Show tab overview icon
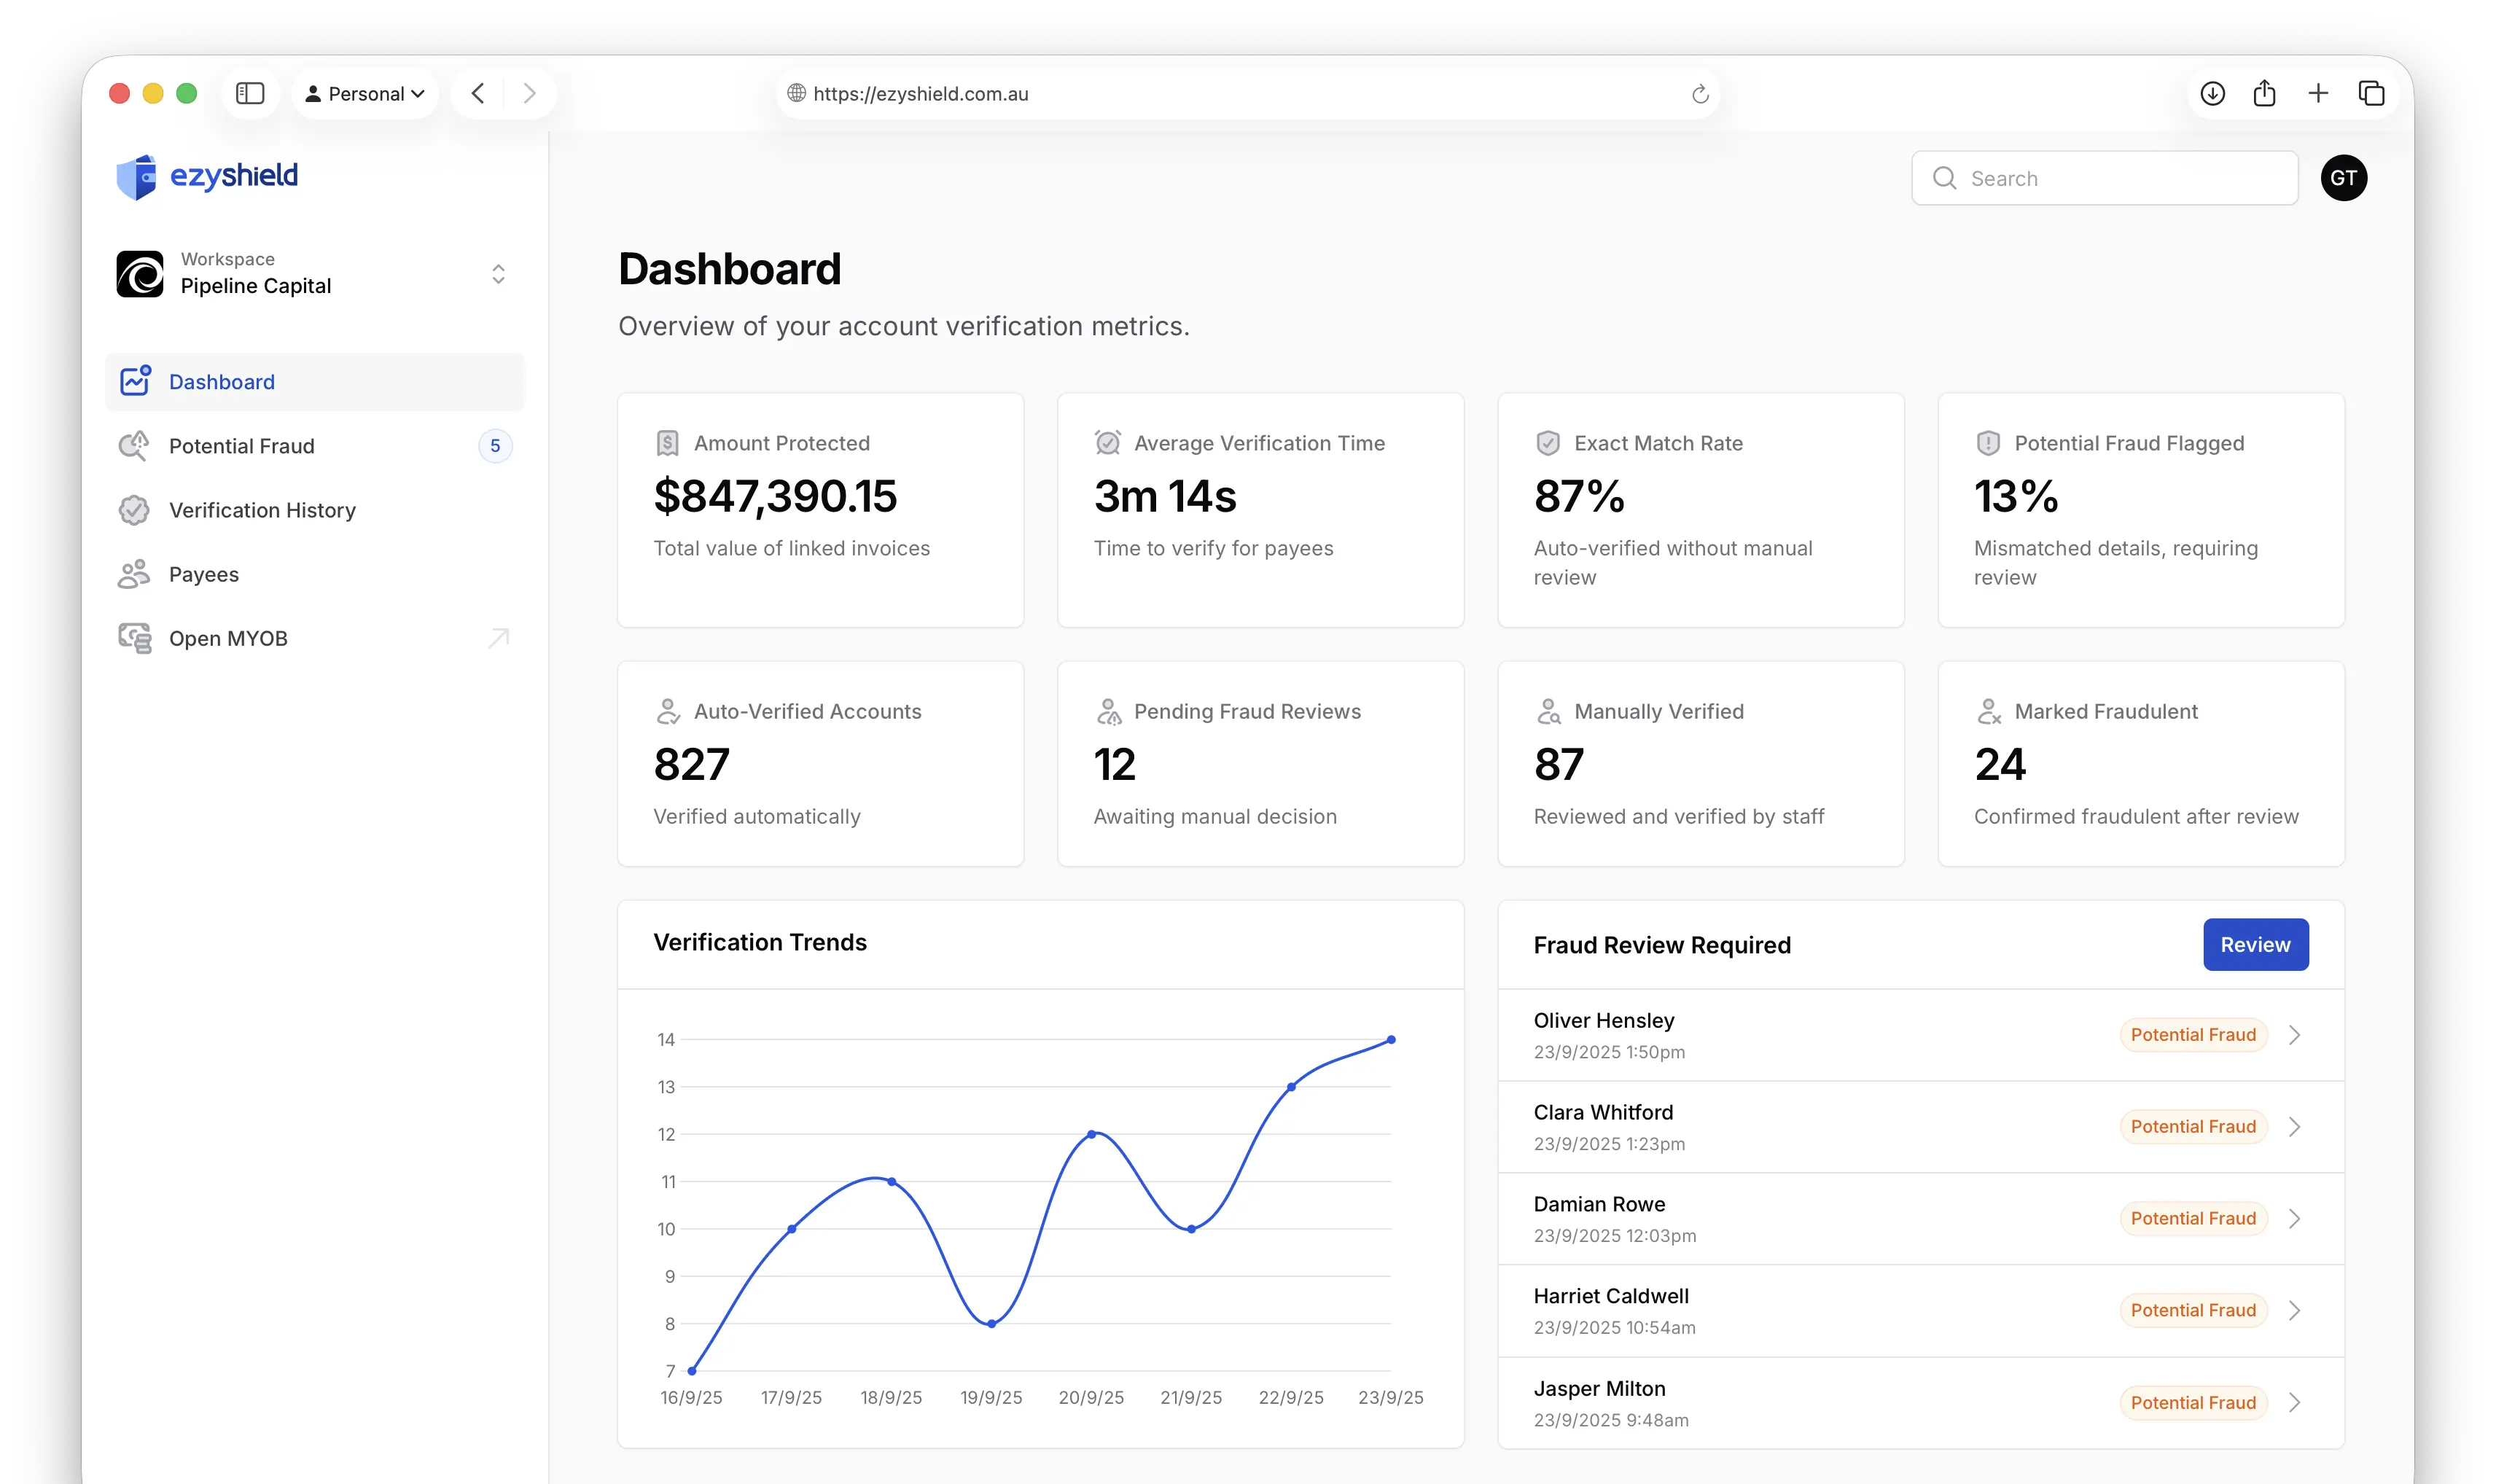 [x=2371, y=94]
